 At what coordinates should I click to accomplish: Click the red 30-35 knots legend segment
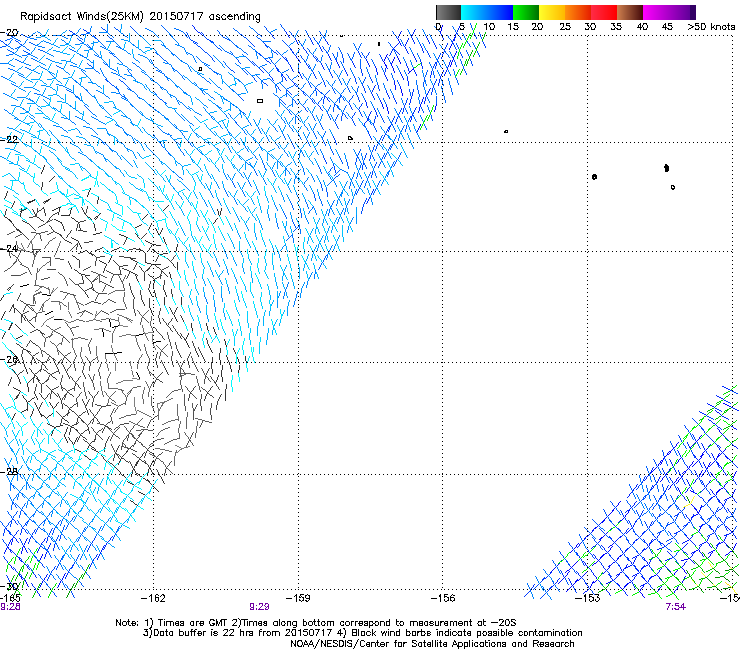(x=604, y=12)
